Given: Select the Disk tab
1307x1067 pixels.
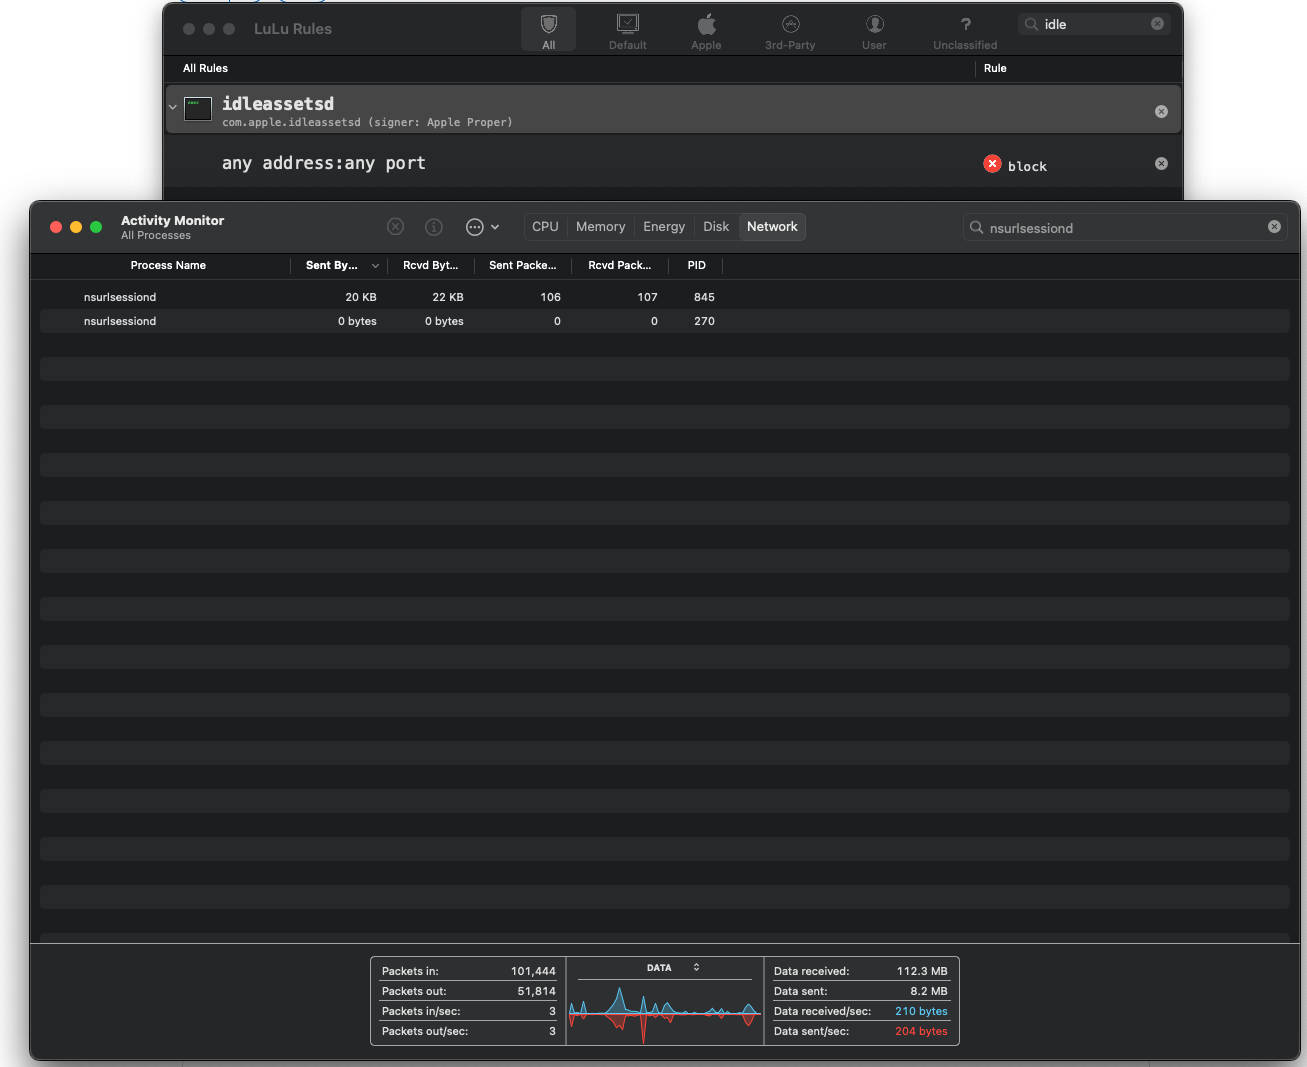Looking at the screenshot, I should (716, 227).
